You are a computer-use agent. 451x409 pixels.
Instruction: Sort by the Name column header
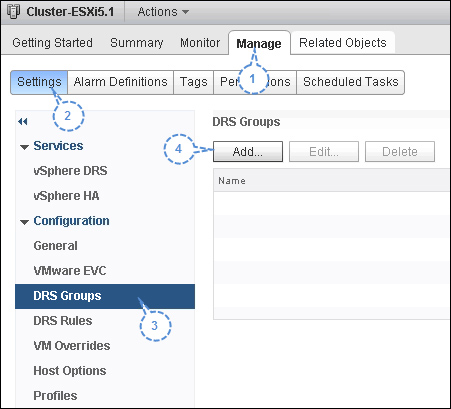click(332, 181)
